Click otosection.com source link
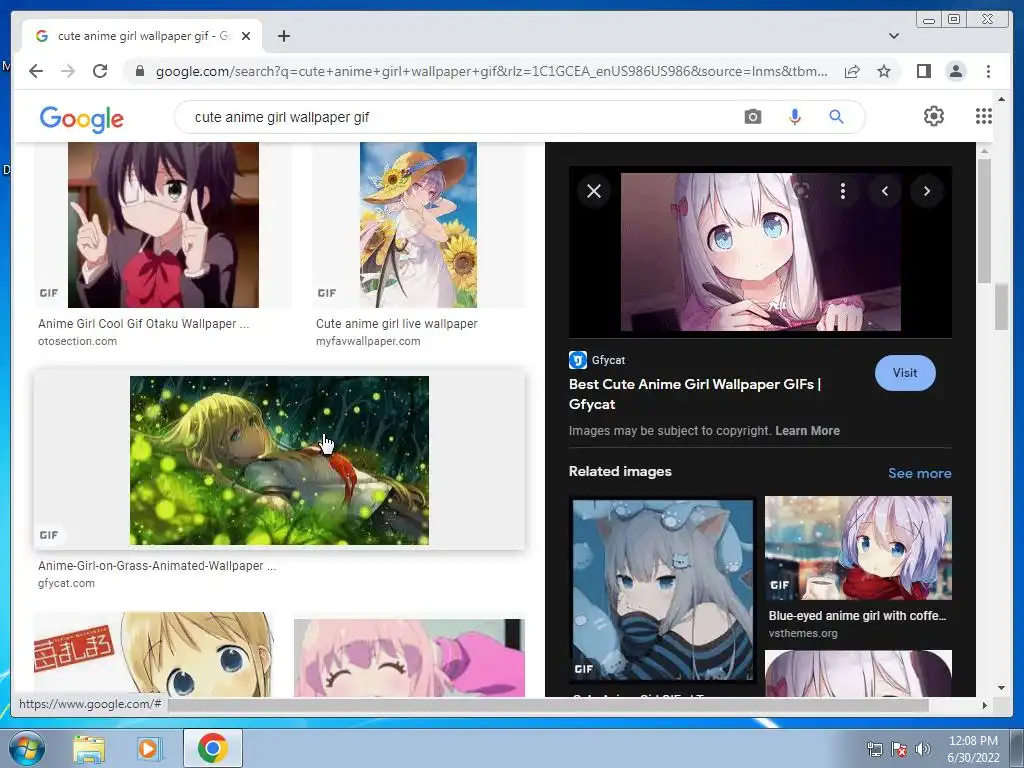The height and width of the screenshot is (768, 1024). click(x=77, y=341)
